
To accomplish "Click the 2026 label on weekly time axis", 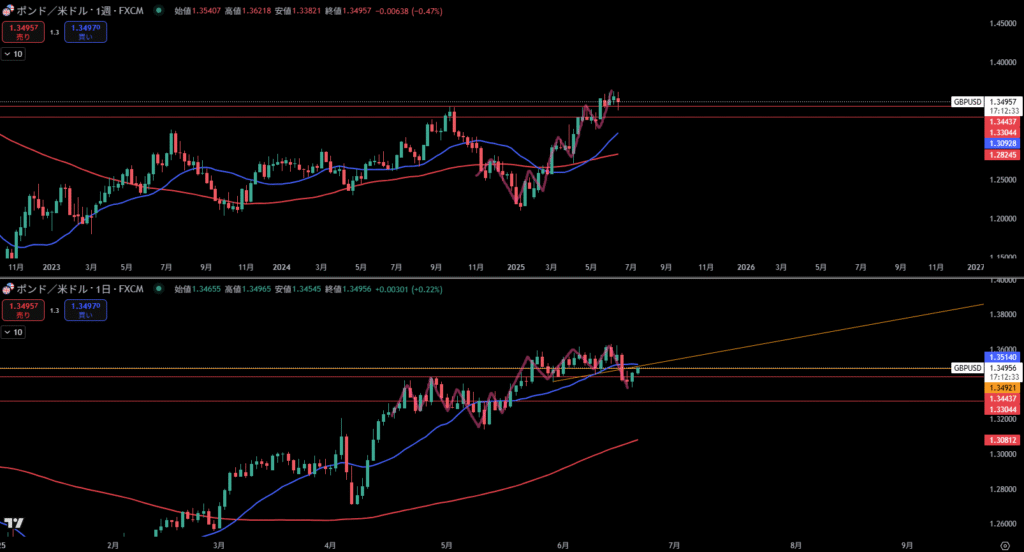I will [x=746, y=267].
